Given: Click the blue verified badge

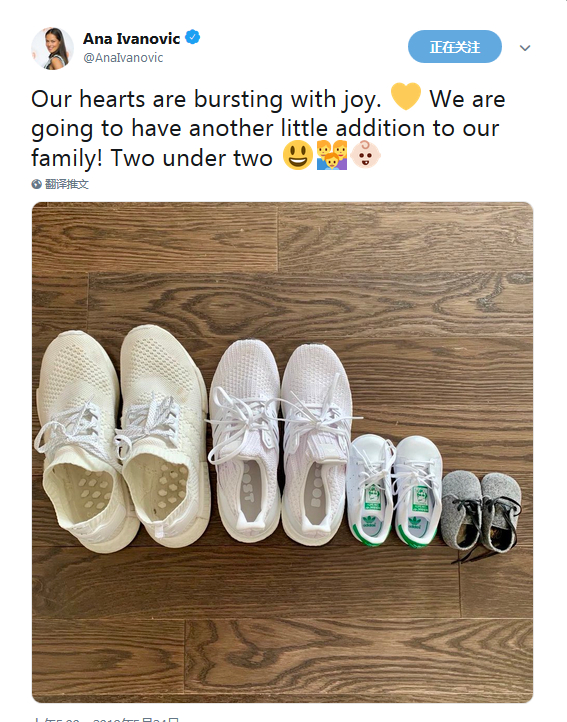Looking at the screenshot, I should [x=193, y=37].
